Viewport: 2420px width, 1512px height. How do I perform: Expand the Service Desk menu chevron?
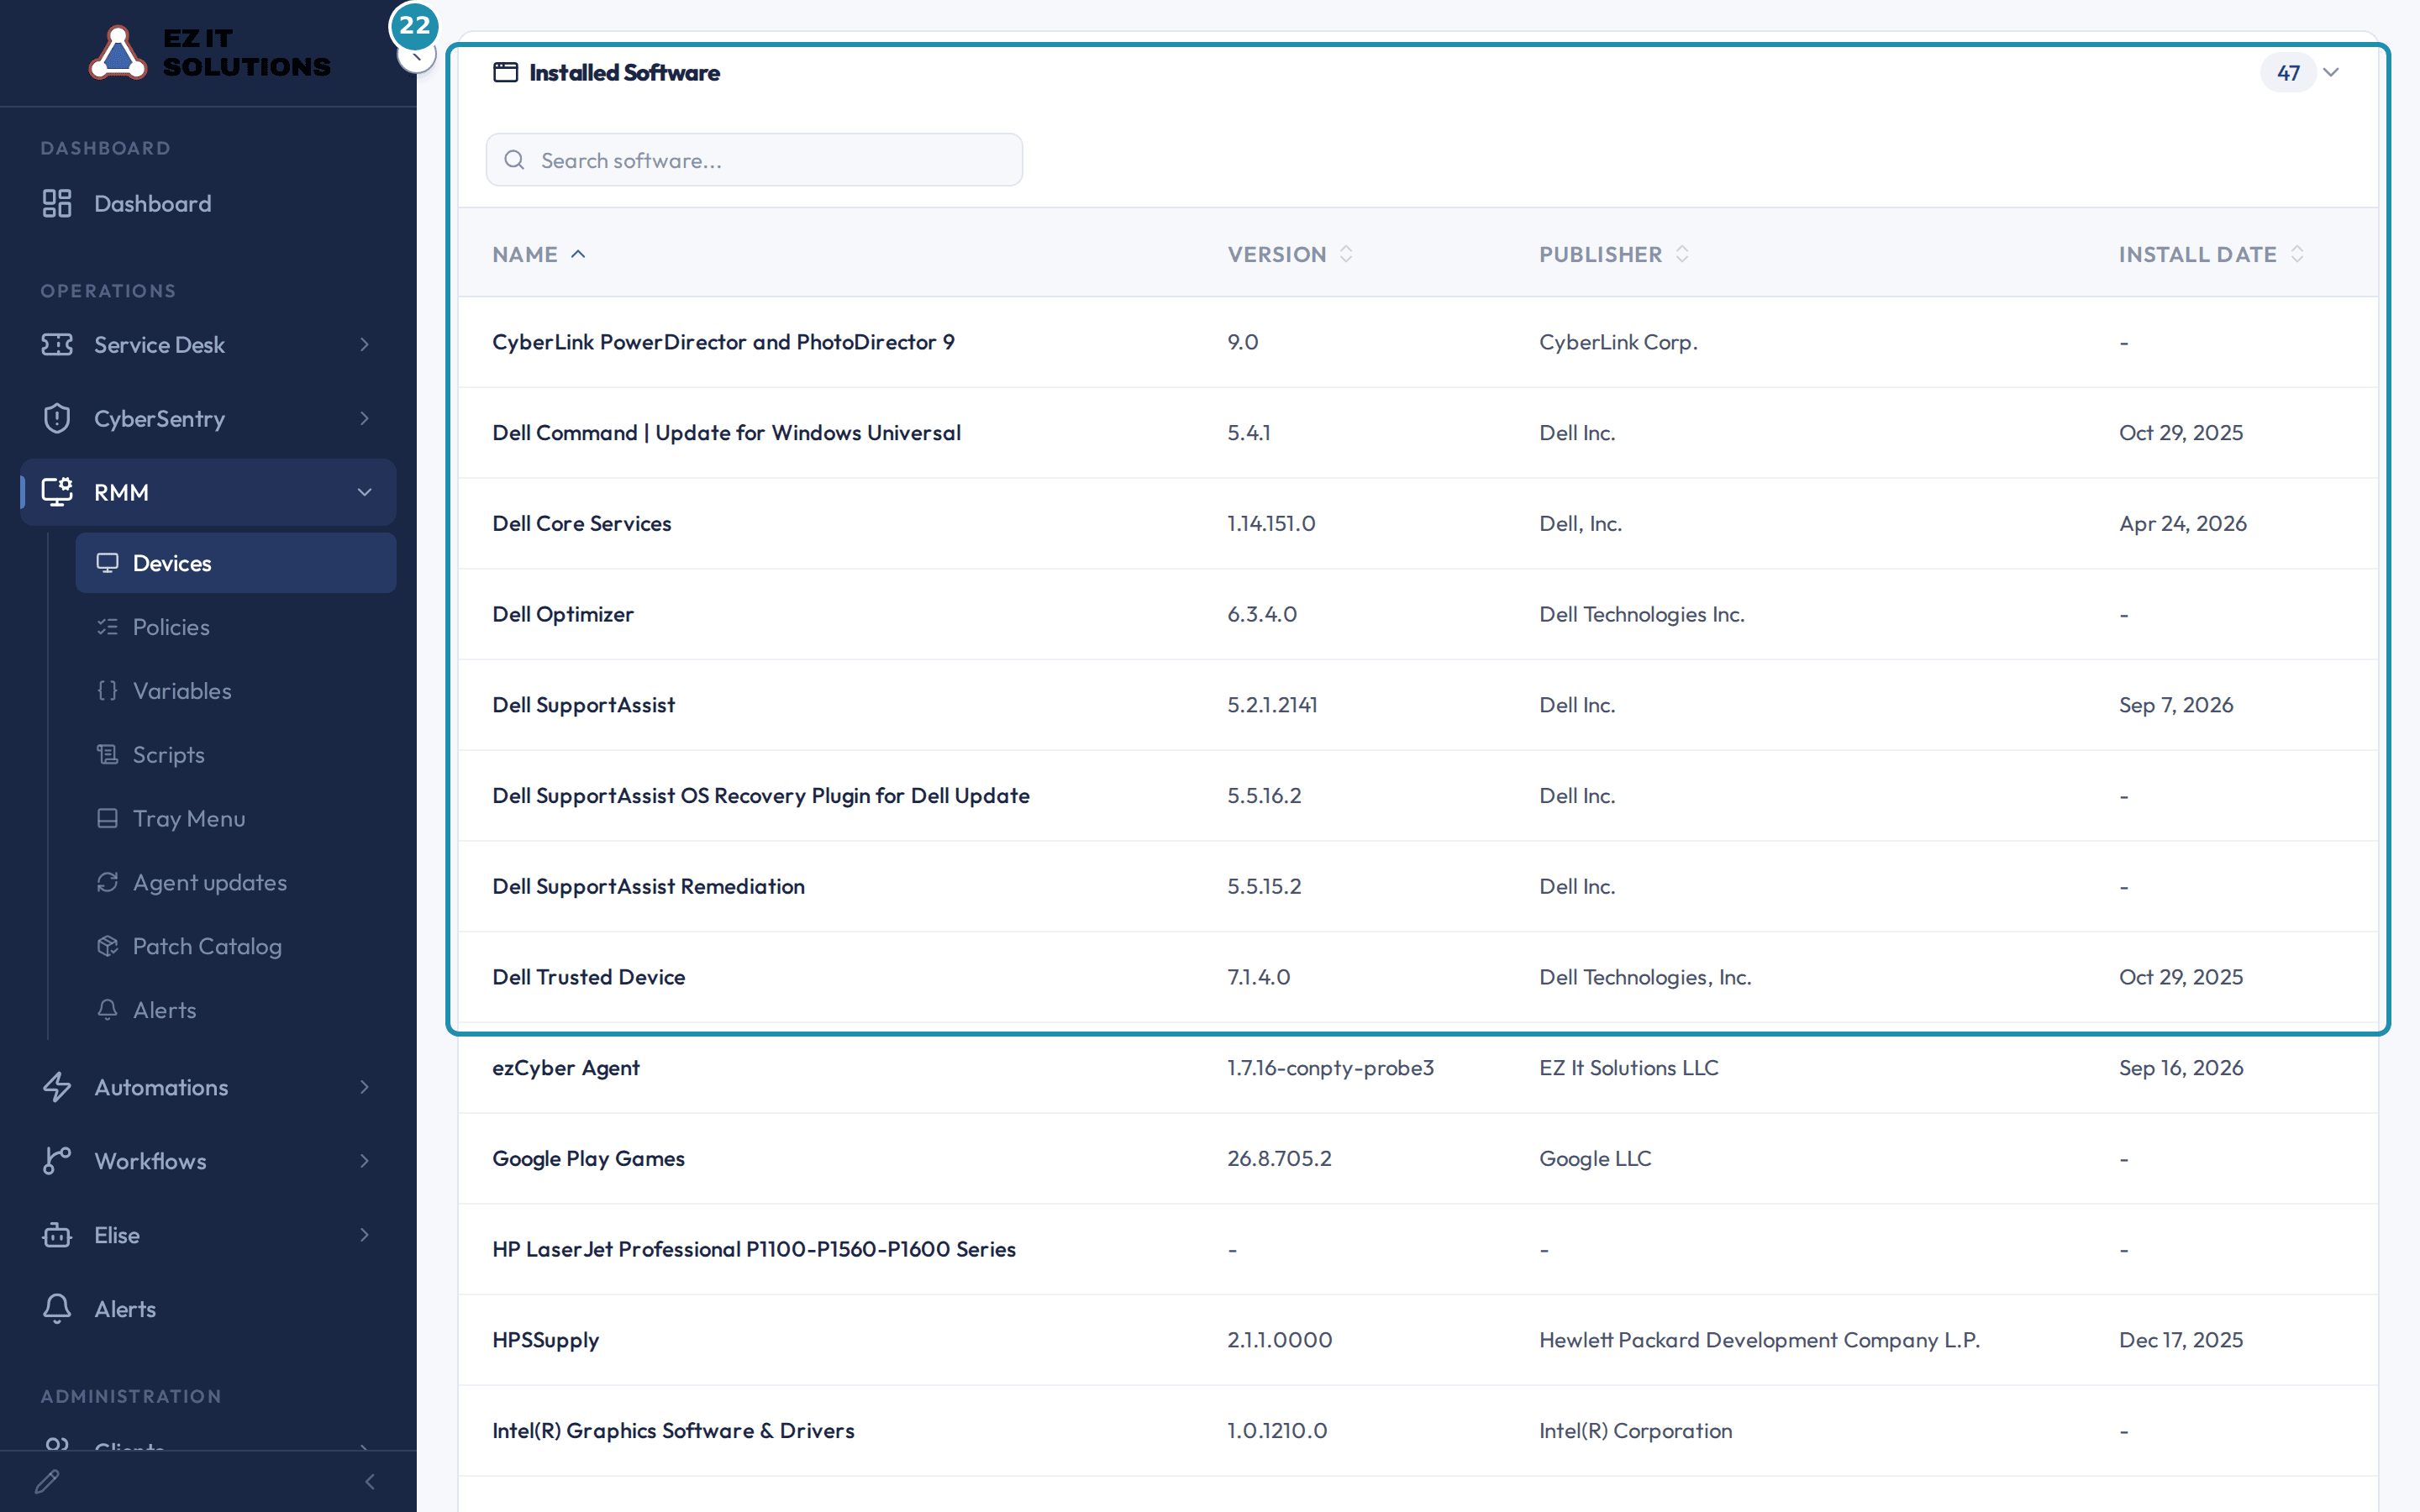tap(365, 345)
